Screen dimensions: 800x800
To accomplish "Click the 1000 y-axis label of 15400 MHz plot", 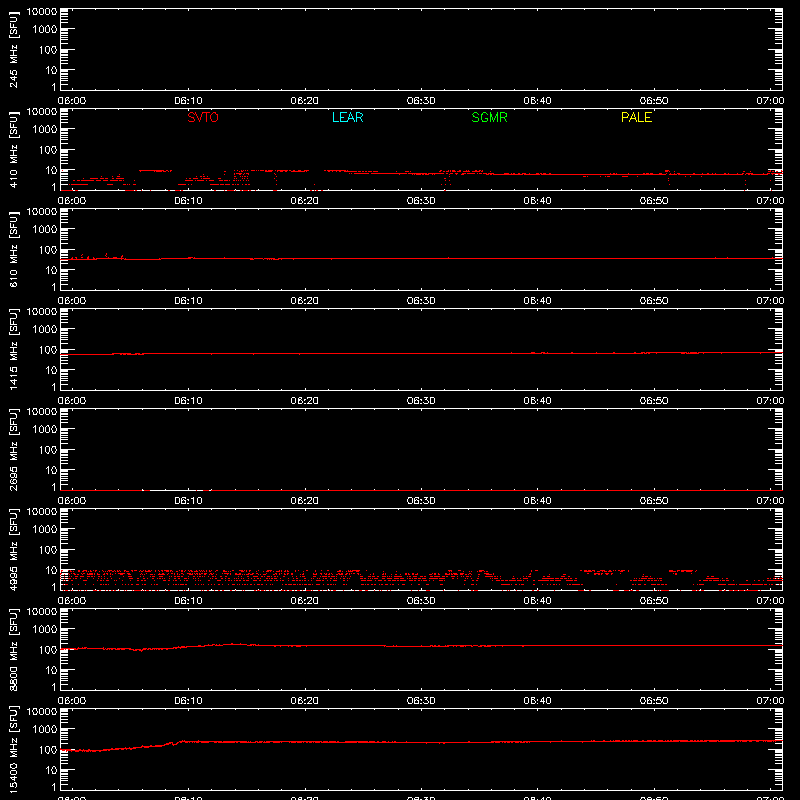I will 45,730.
